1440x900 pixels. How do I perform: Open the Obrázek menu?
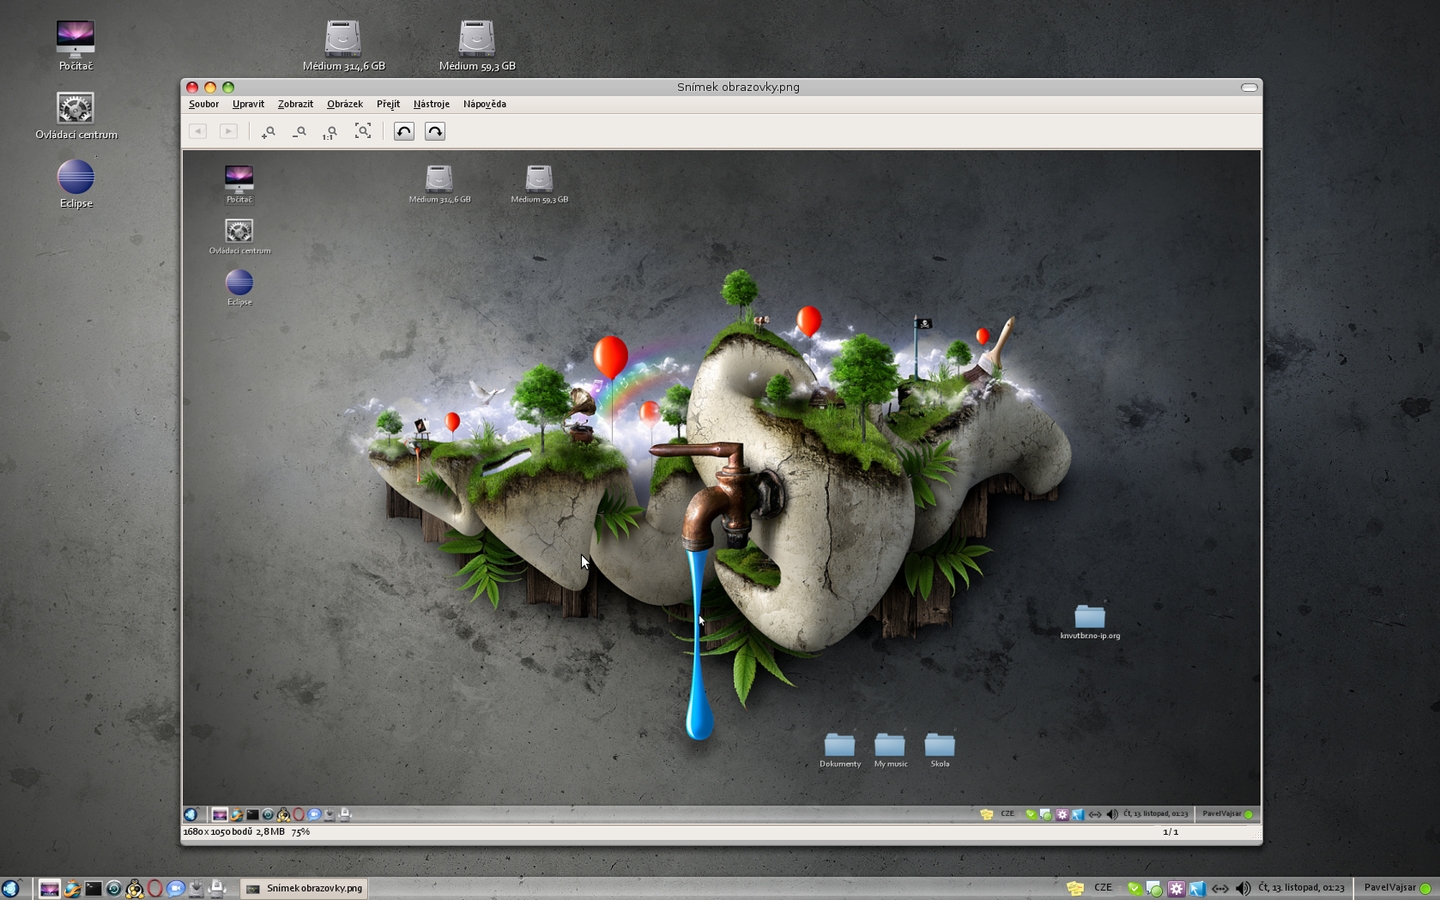click(345, 104)
